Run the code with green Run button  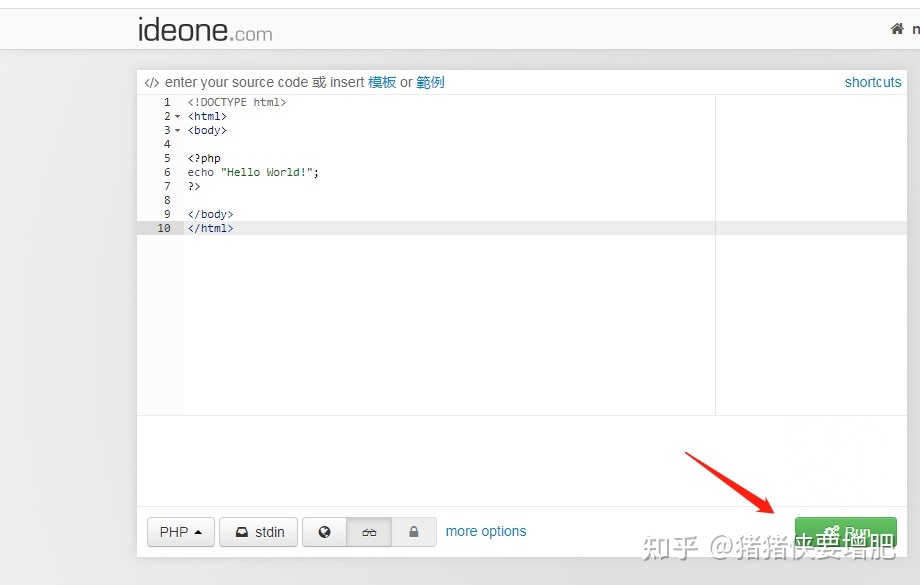tap(845, 532)
